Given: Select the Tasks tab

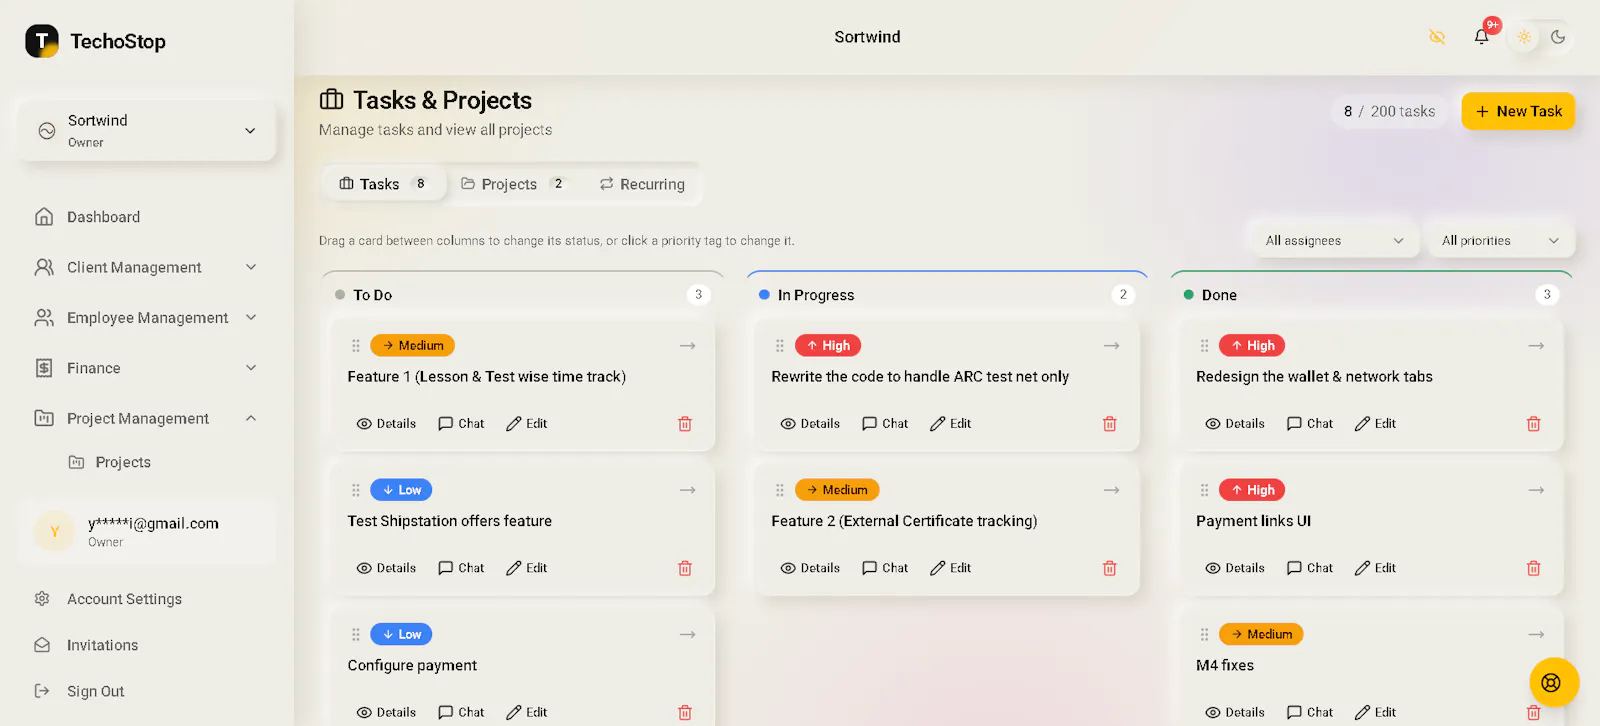Looking at the screenshot, I should tap(384, 184).
